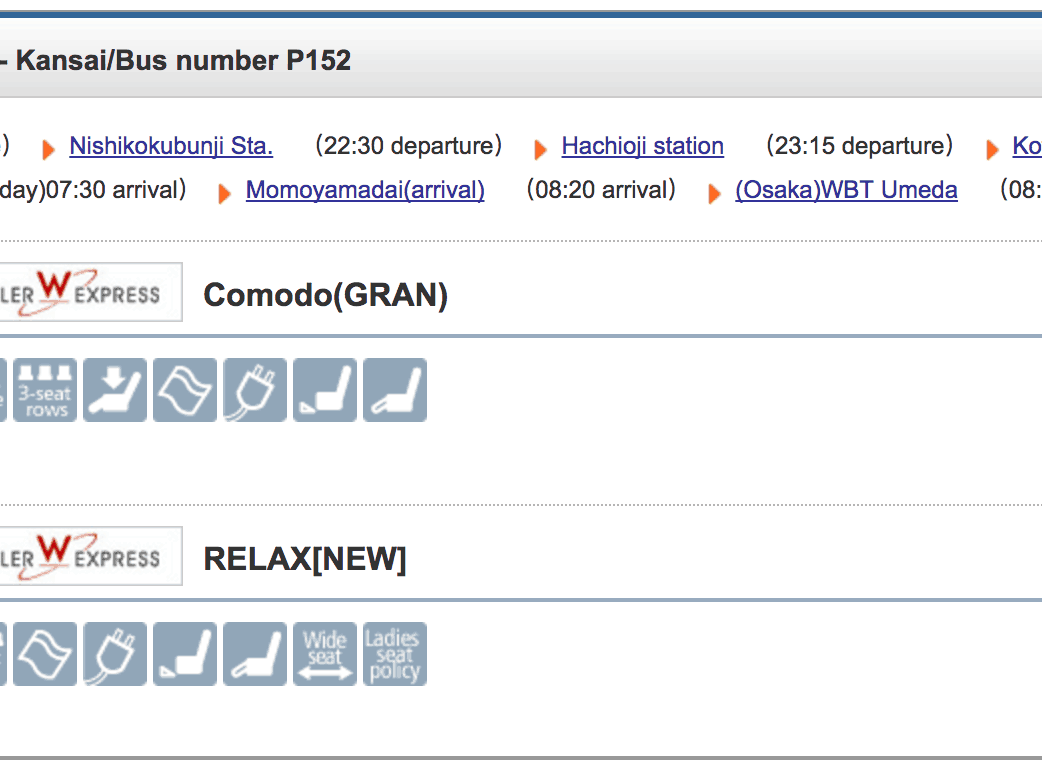Click the Comodo(GRAN) seat type heading
Viewport: 1042px width, 772px height.
325,295
